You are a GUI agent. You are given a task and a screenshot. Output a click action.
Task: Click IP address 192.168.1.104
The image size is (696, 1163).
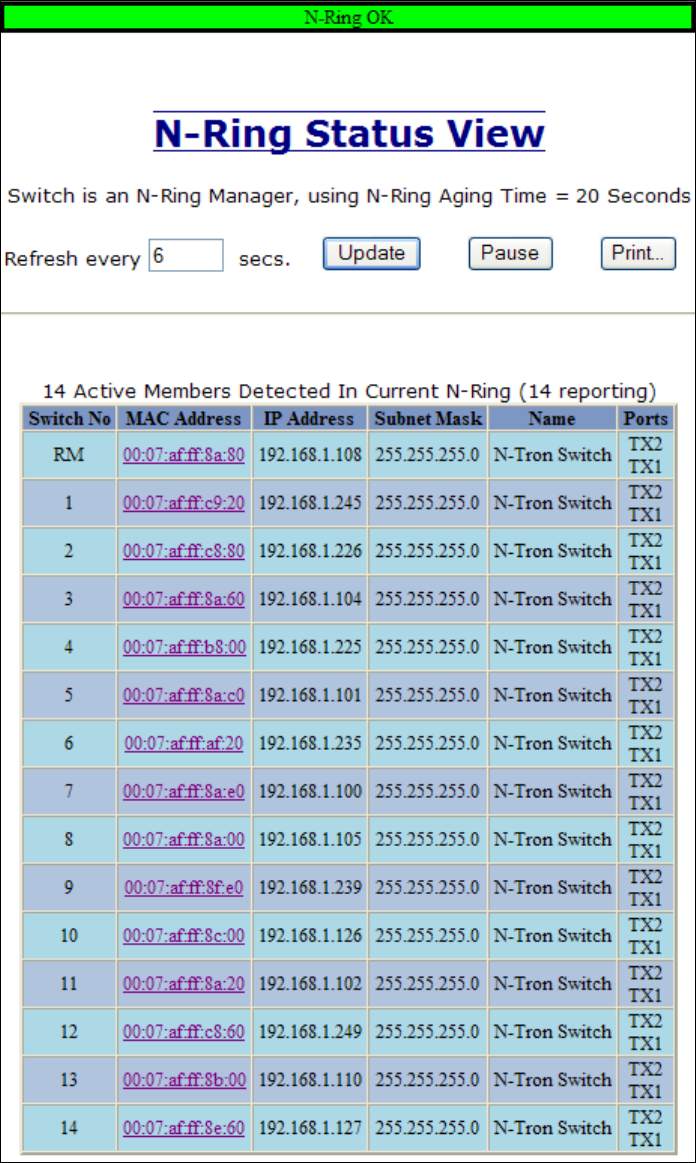[x=310, y=599]
